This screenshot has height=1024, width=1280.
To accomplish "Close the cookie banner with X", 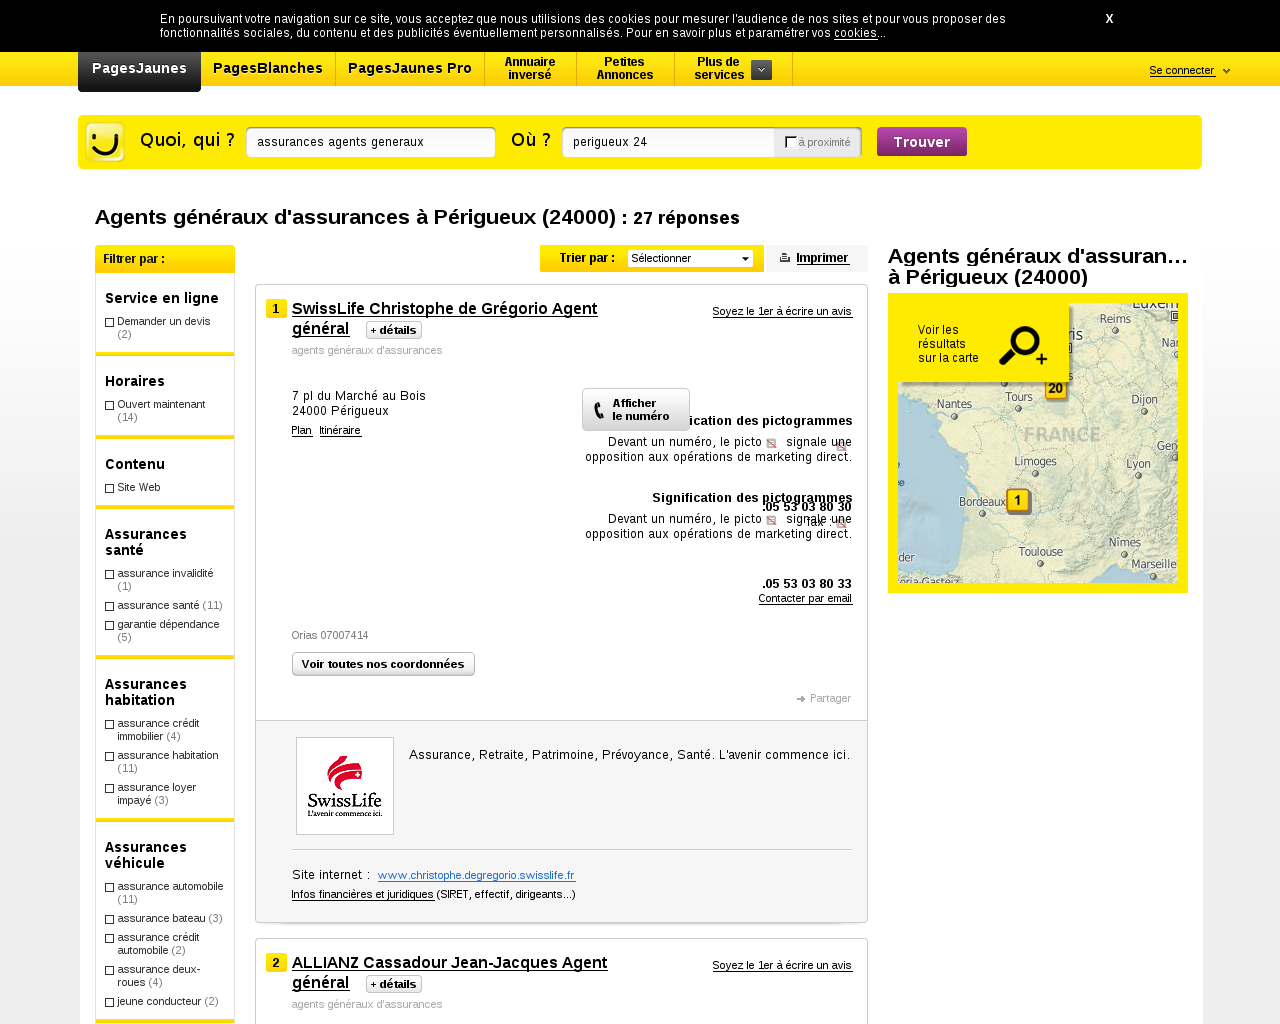I will click(1109, 19).
